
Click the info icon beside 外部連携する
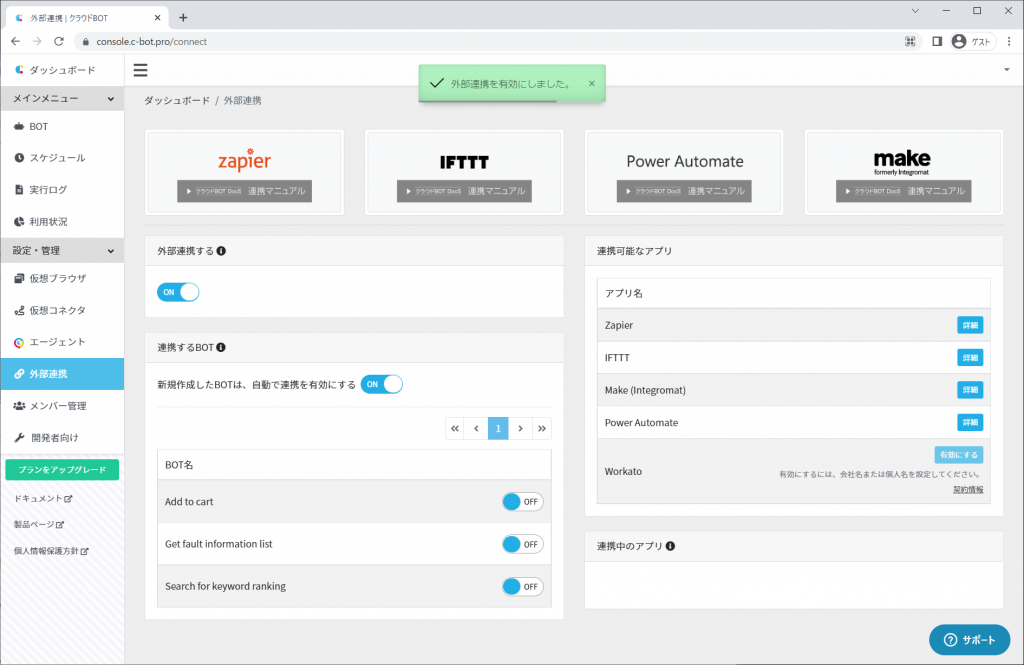[x=221, y=251]
